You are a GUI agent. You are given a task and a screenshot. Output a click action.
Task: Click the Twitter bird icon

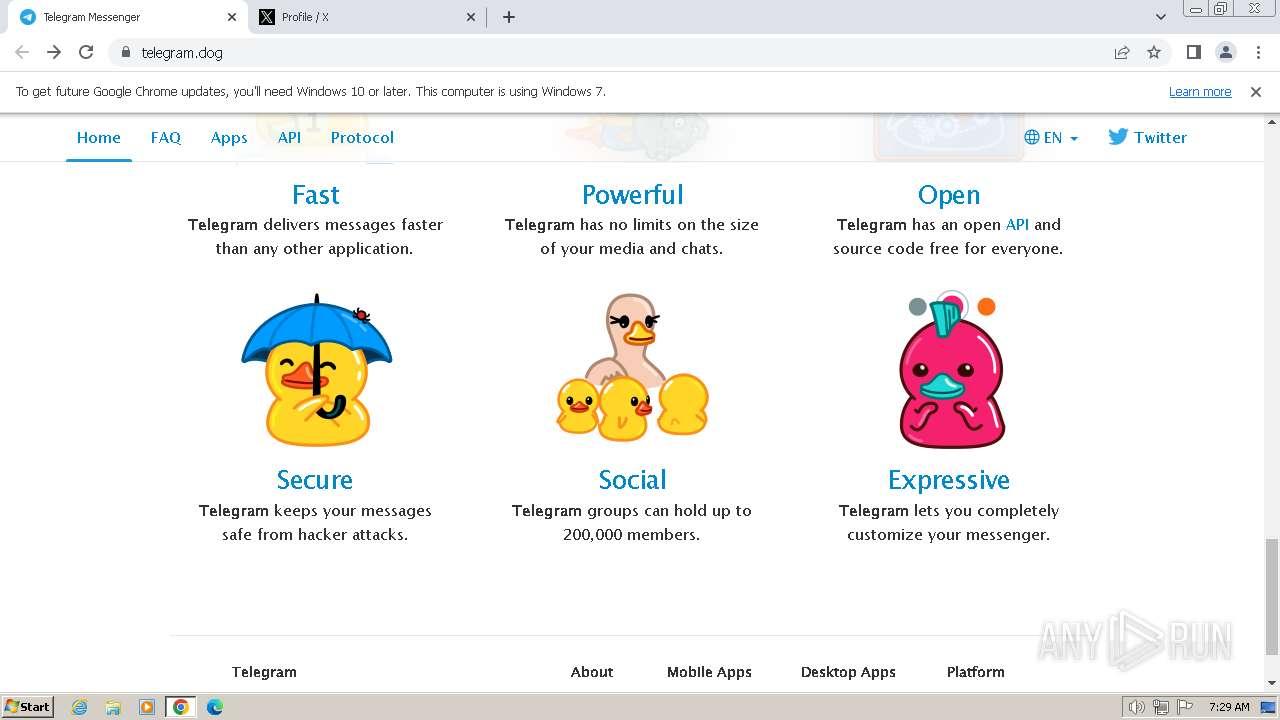click(x=1118, y=137)
